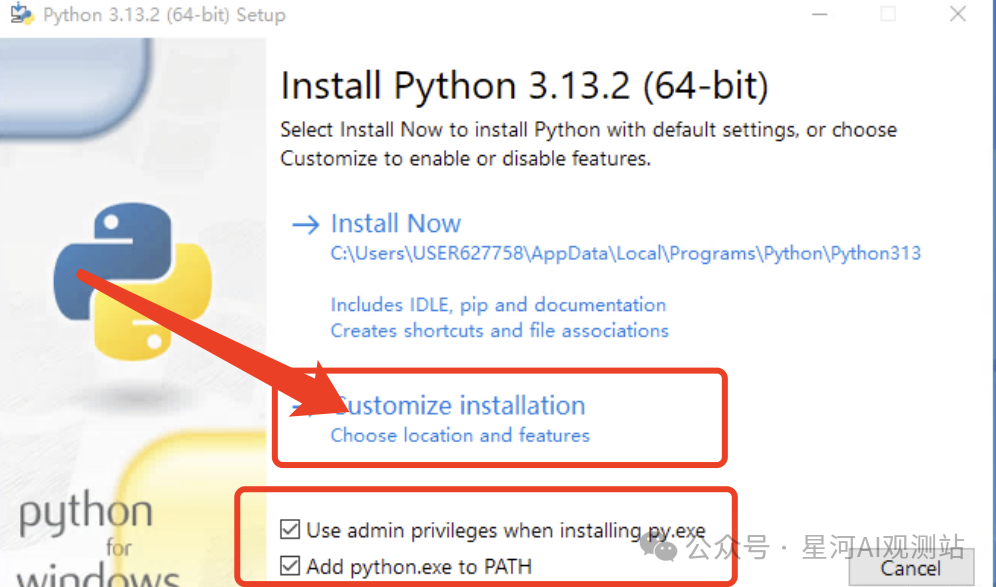Click 'Choose location and features' subtitle

[x=460, y=435]
